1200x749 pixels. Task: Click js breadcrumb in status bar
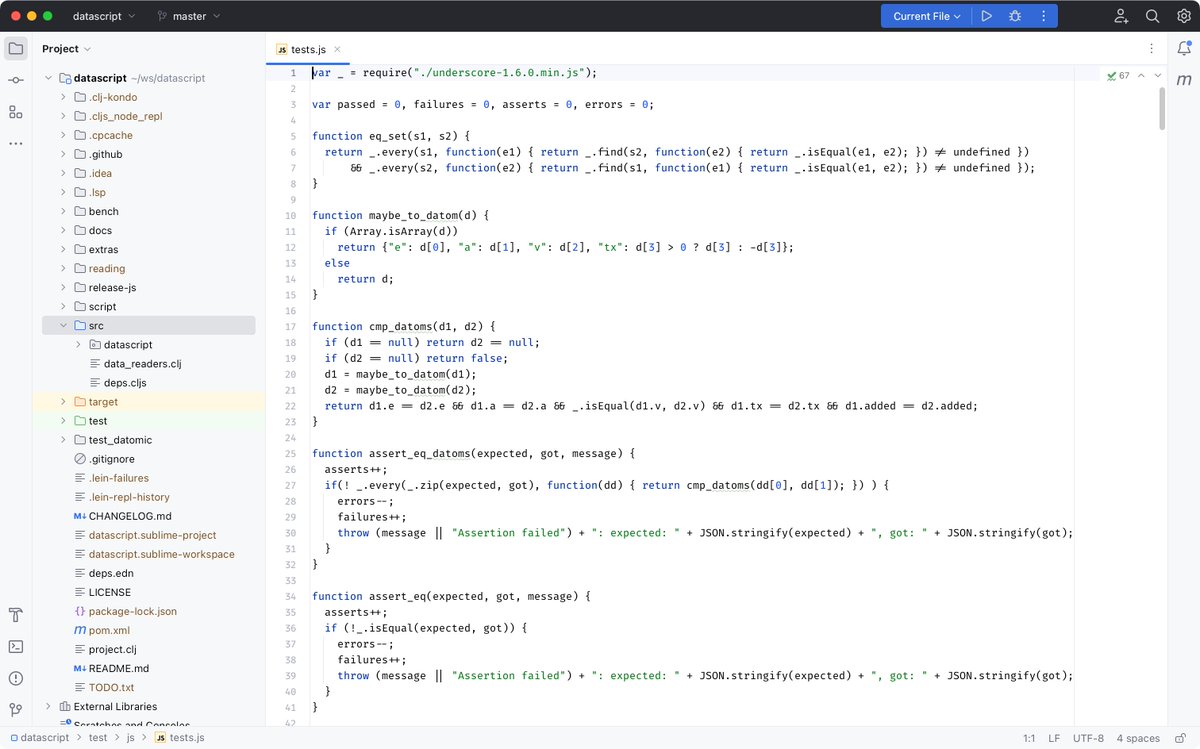coord(131,738)
